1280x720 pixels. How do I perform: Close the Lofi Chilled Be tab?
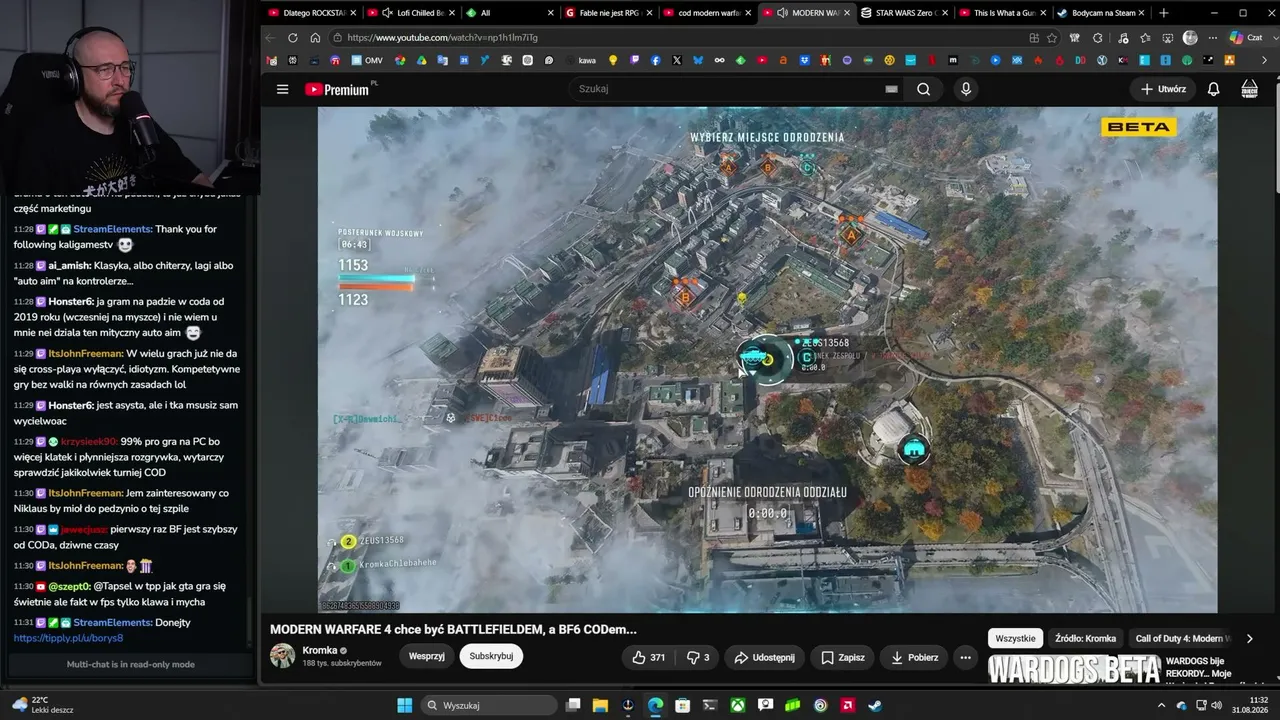pyautogui.click(x=451, y=13)
